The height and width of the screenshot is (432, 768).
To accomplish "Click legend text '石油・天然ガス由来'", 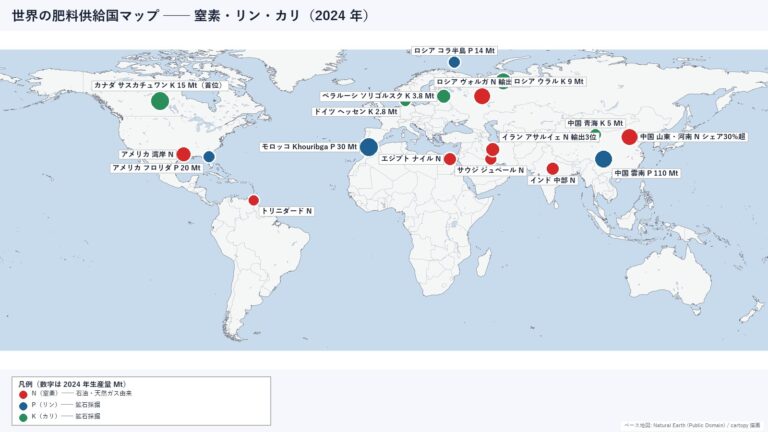I will click(x=103, y=393).
